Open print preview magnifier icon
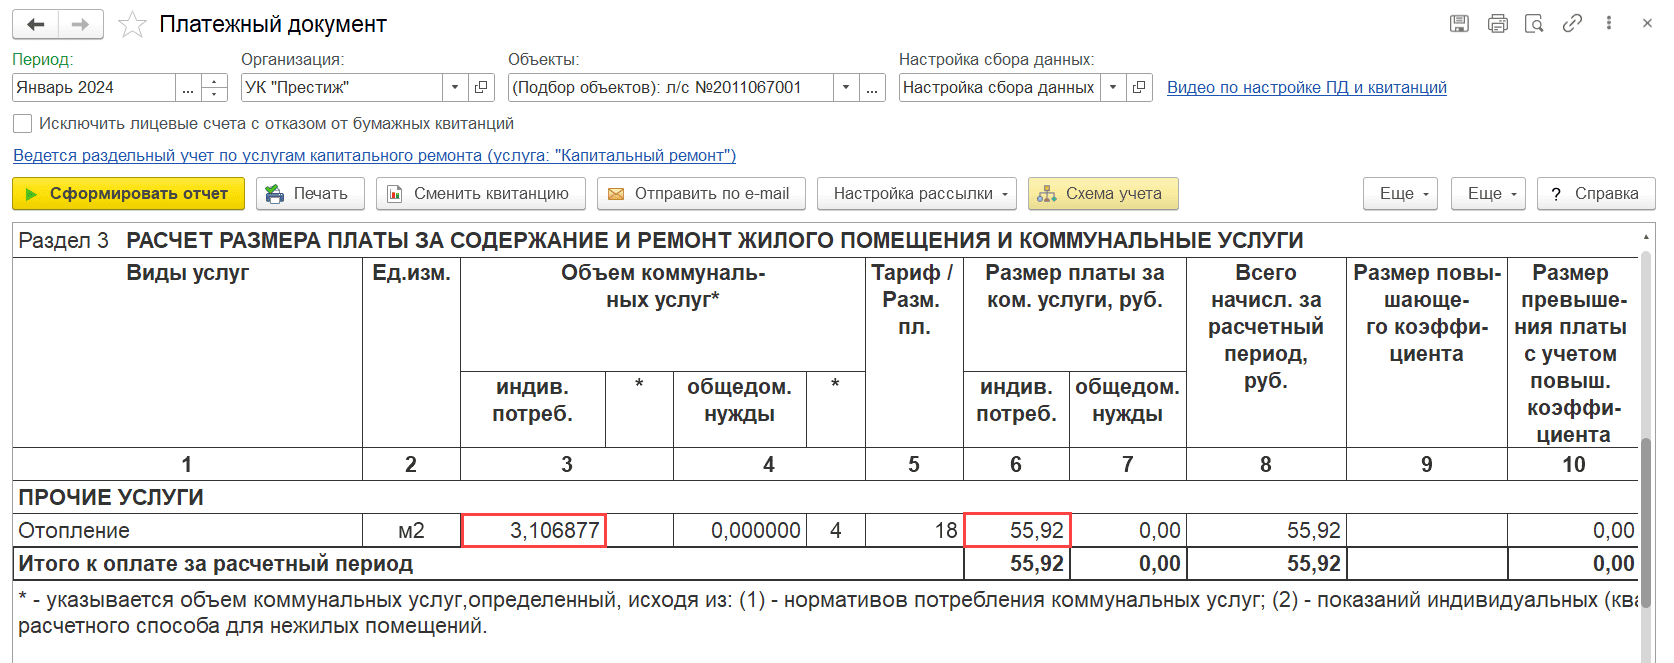The height and width of the screenshot is (663, 1674). [1534, 23]
